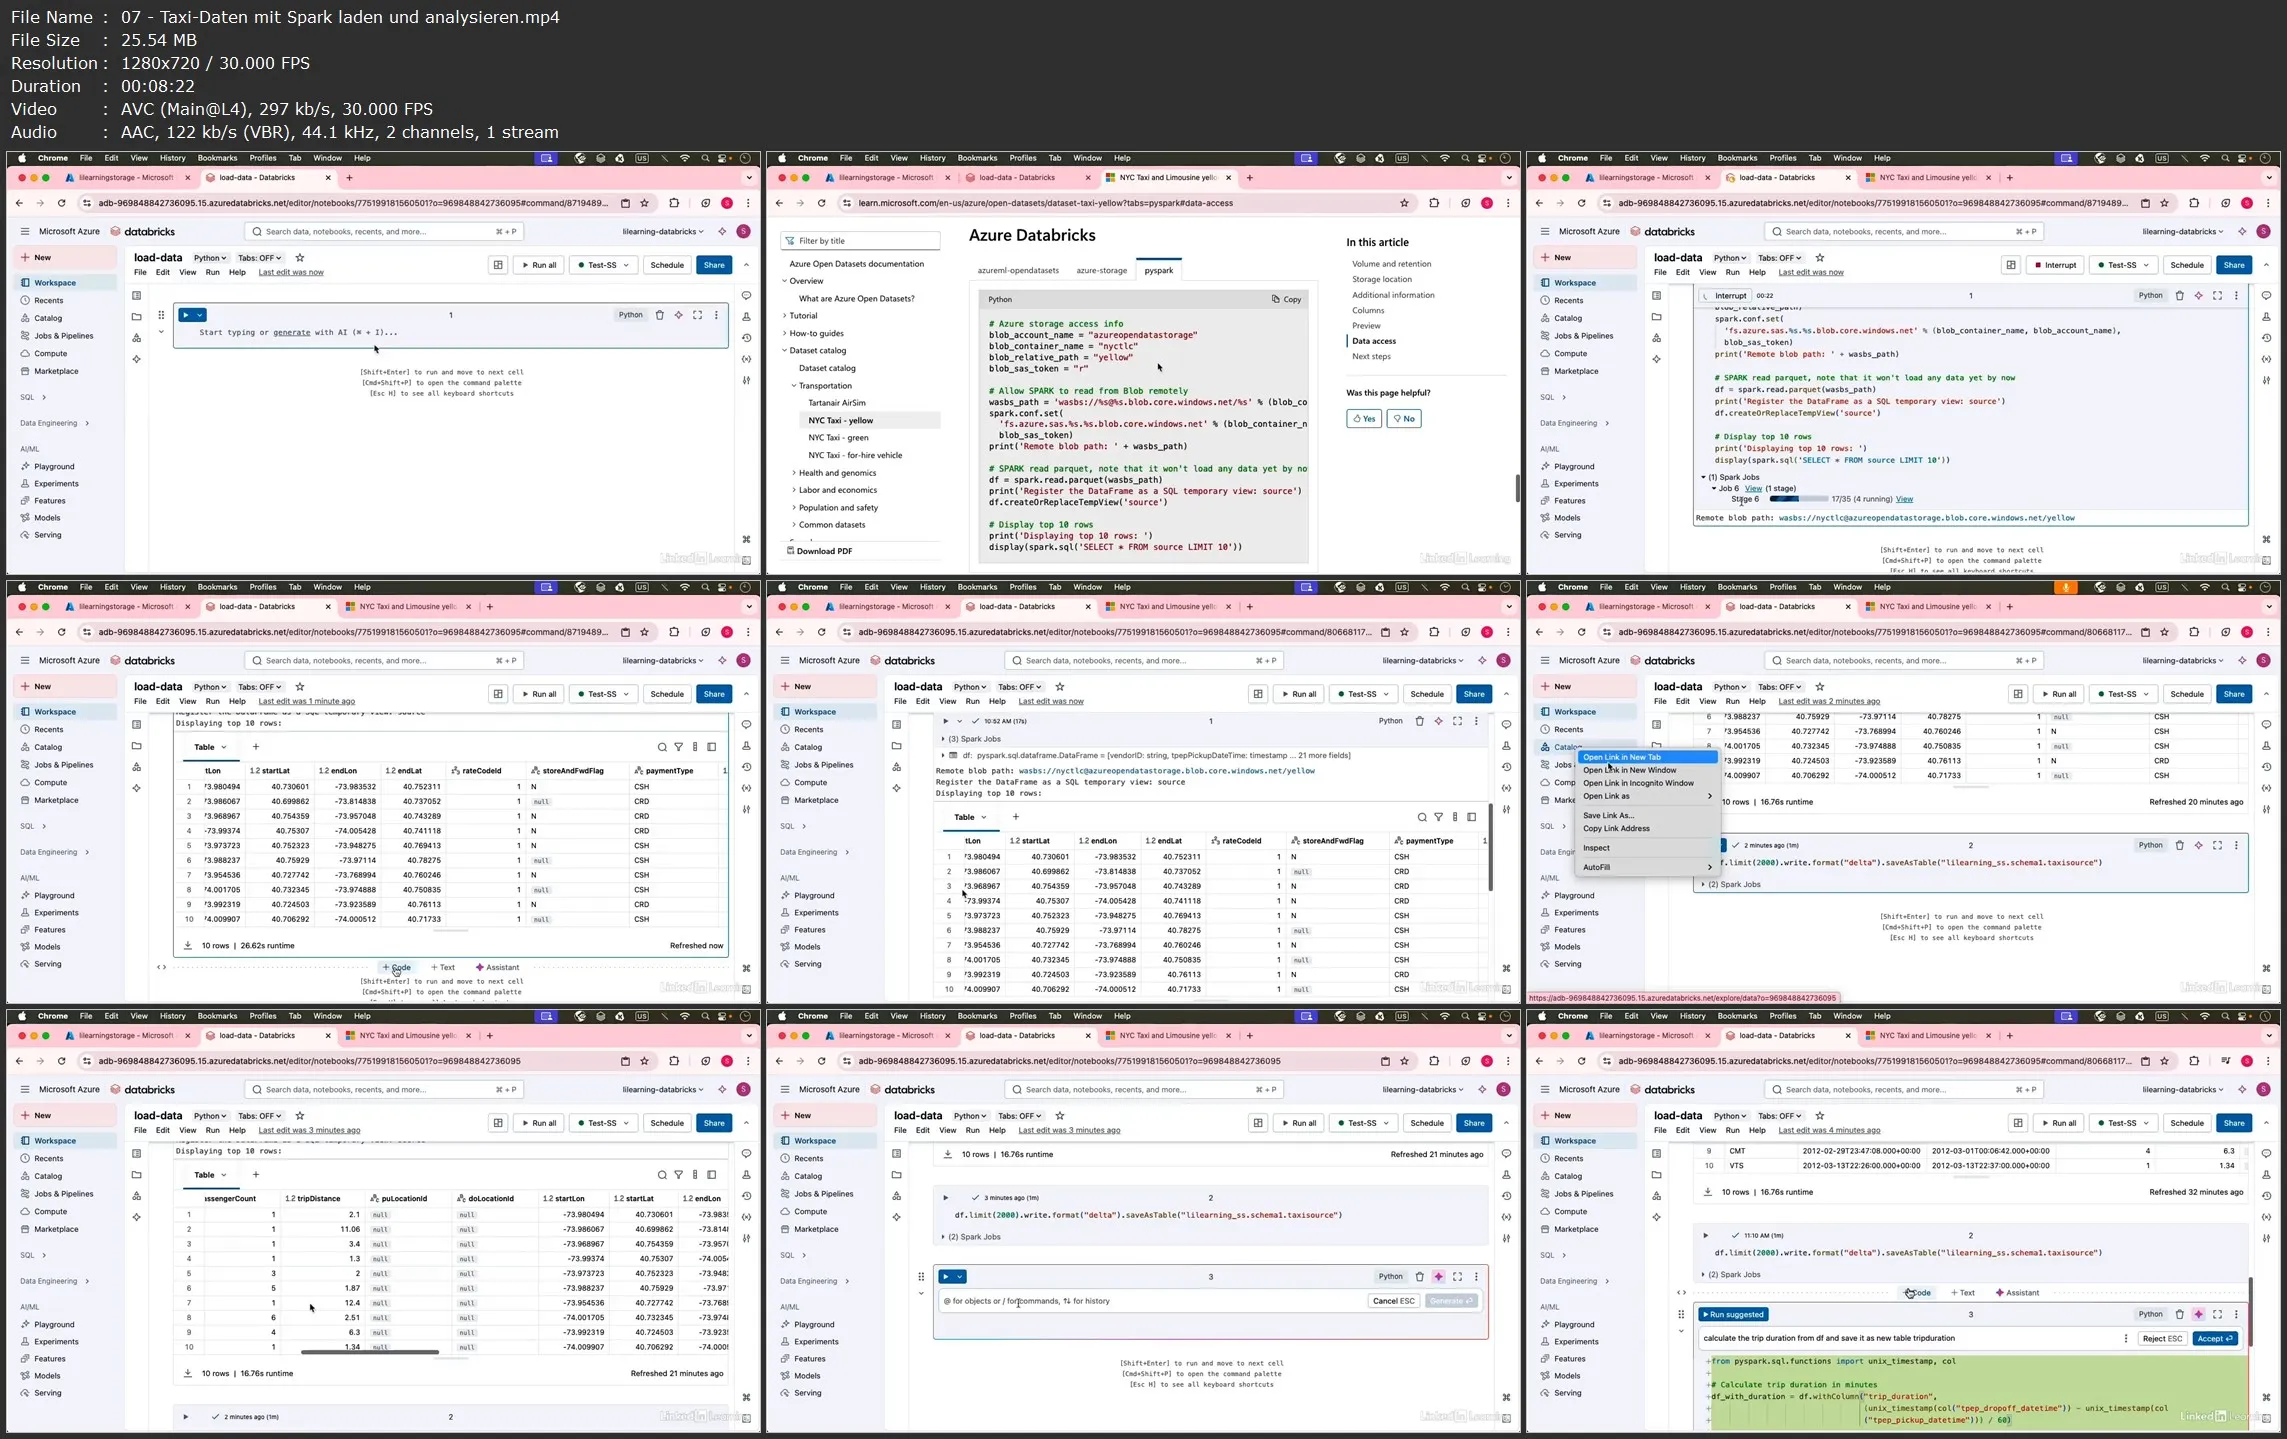Viewport: 2287px width, 1439px height.
Task: Expand Health and genomics tree node
Action: coord(794,473)
